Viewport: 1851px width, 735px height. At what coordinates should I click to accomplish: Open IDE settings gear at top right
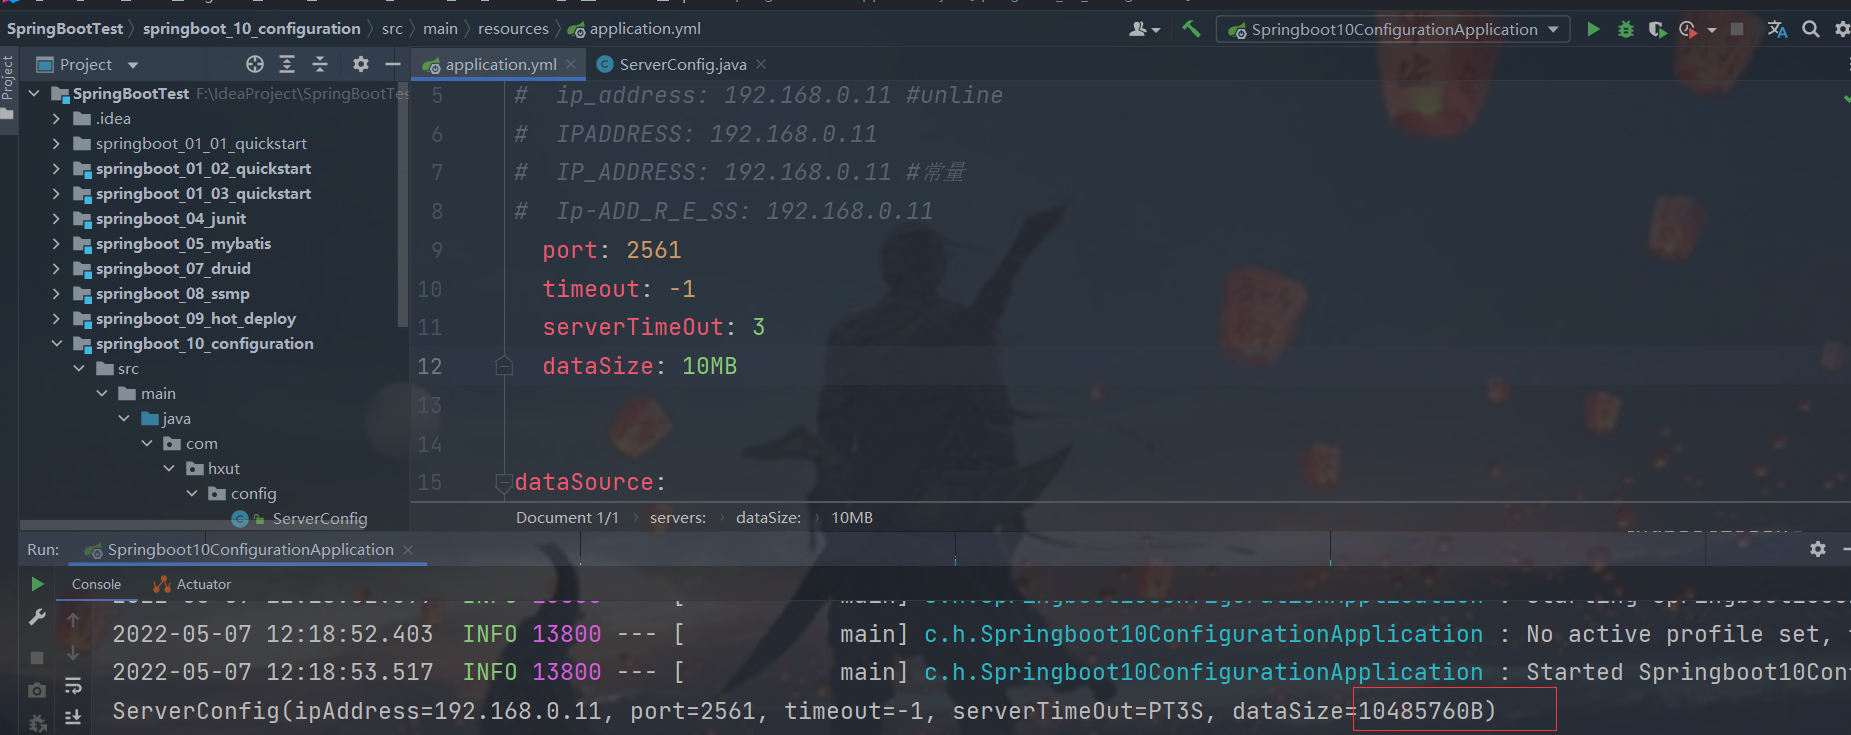[1842, 29]
